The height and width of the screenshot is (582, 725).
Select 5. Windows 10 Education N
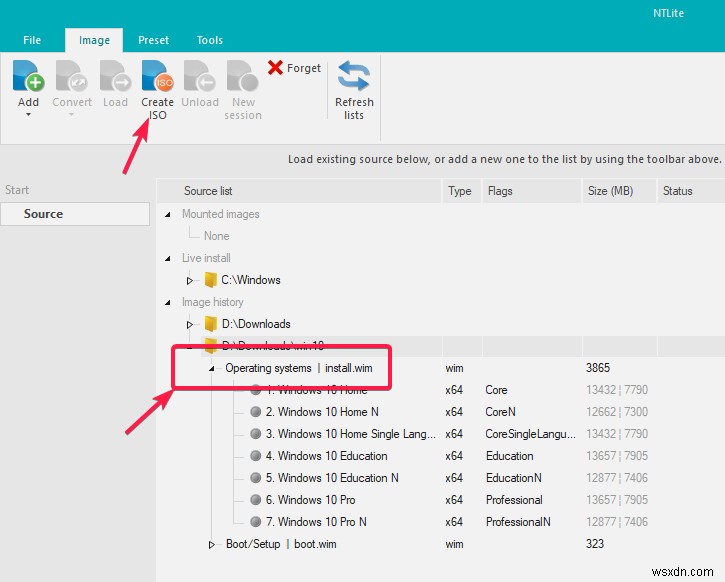click(332, 478)
